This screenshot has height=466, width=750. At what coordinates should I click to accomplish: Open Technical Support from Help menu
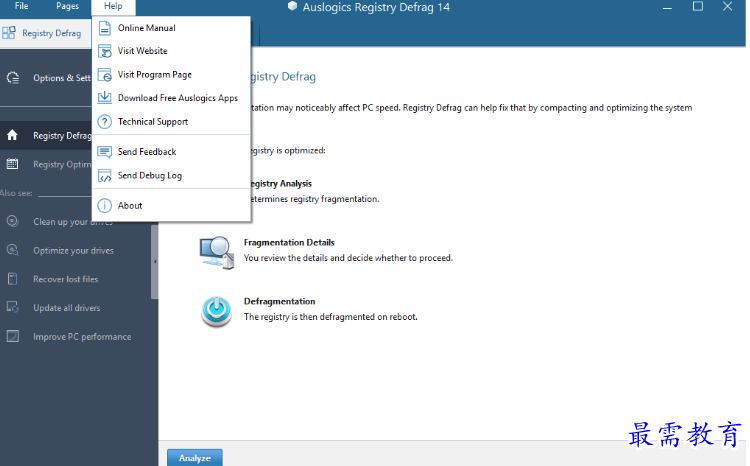point(171,122)
